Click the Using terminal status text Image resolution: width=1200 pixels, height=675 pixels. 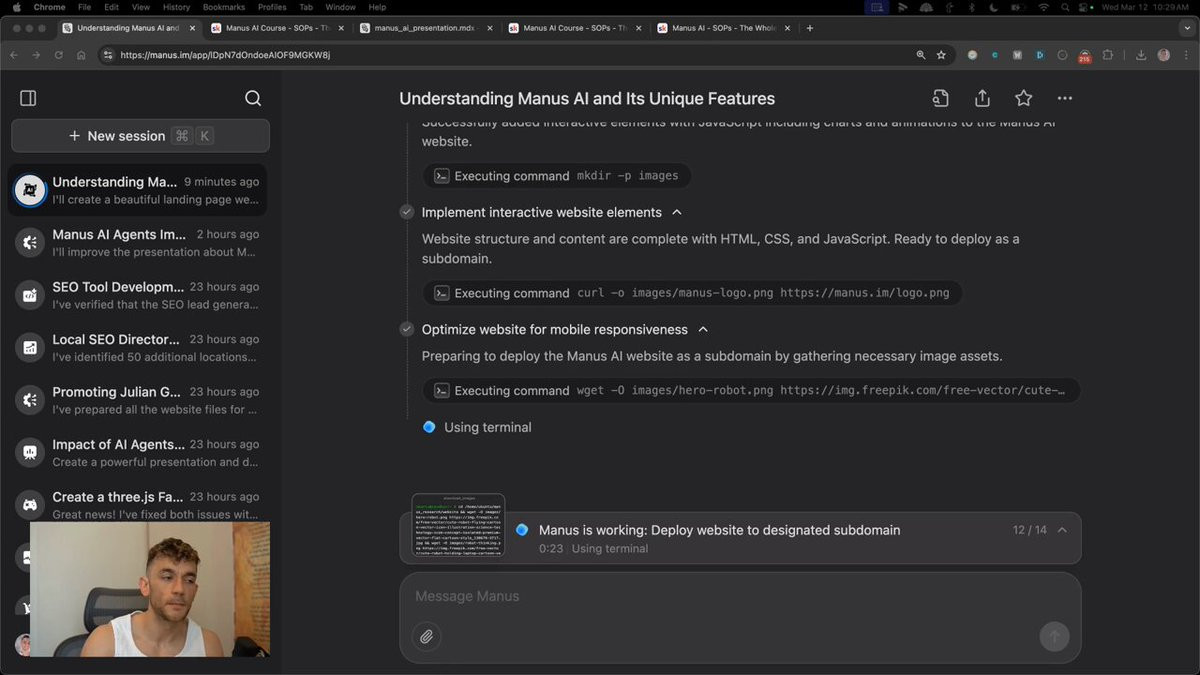(x=488, y=427)
